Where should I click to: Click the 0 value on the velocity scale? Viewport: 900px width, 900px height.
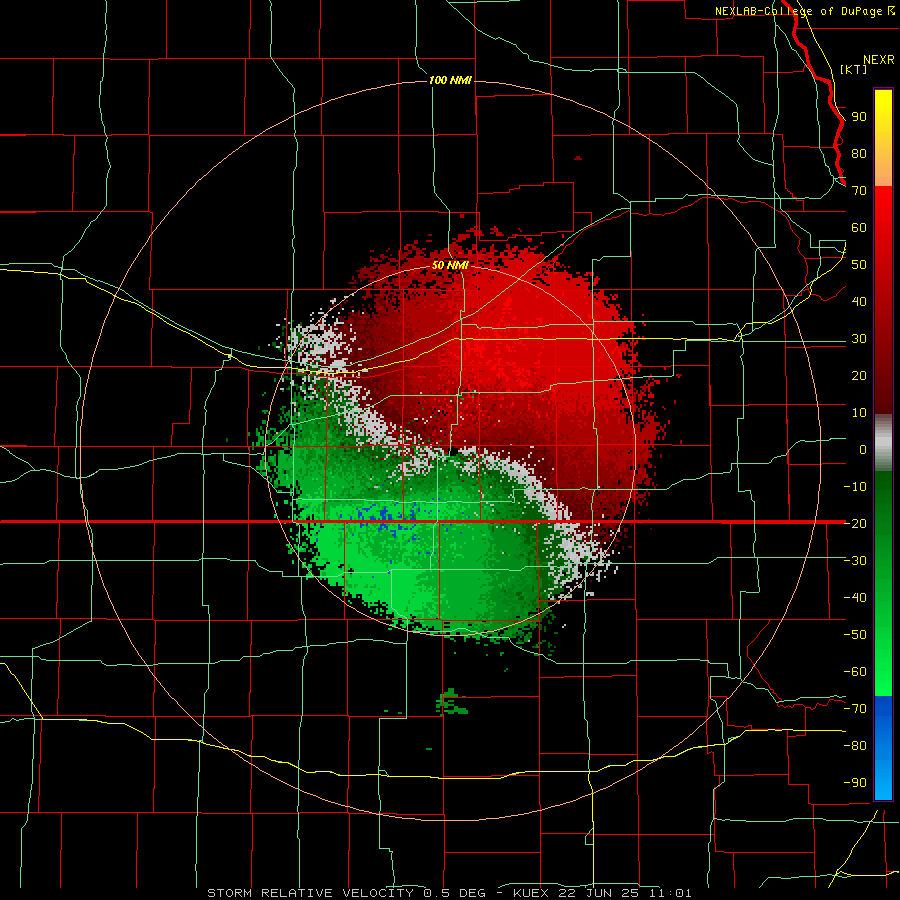tap(863, 449)
